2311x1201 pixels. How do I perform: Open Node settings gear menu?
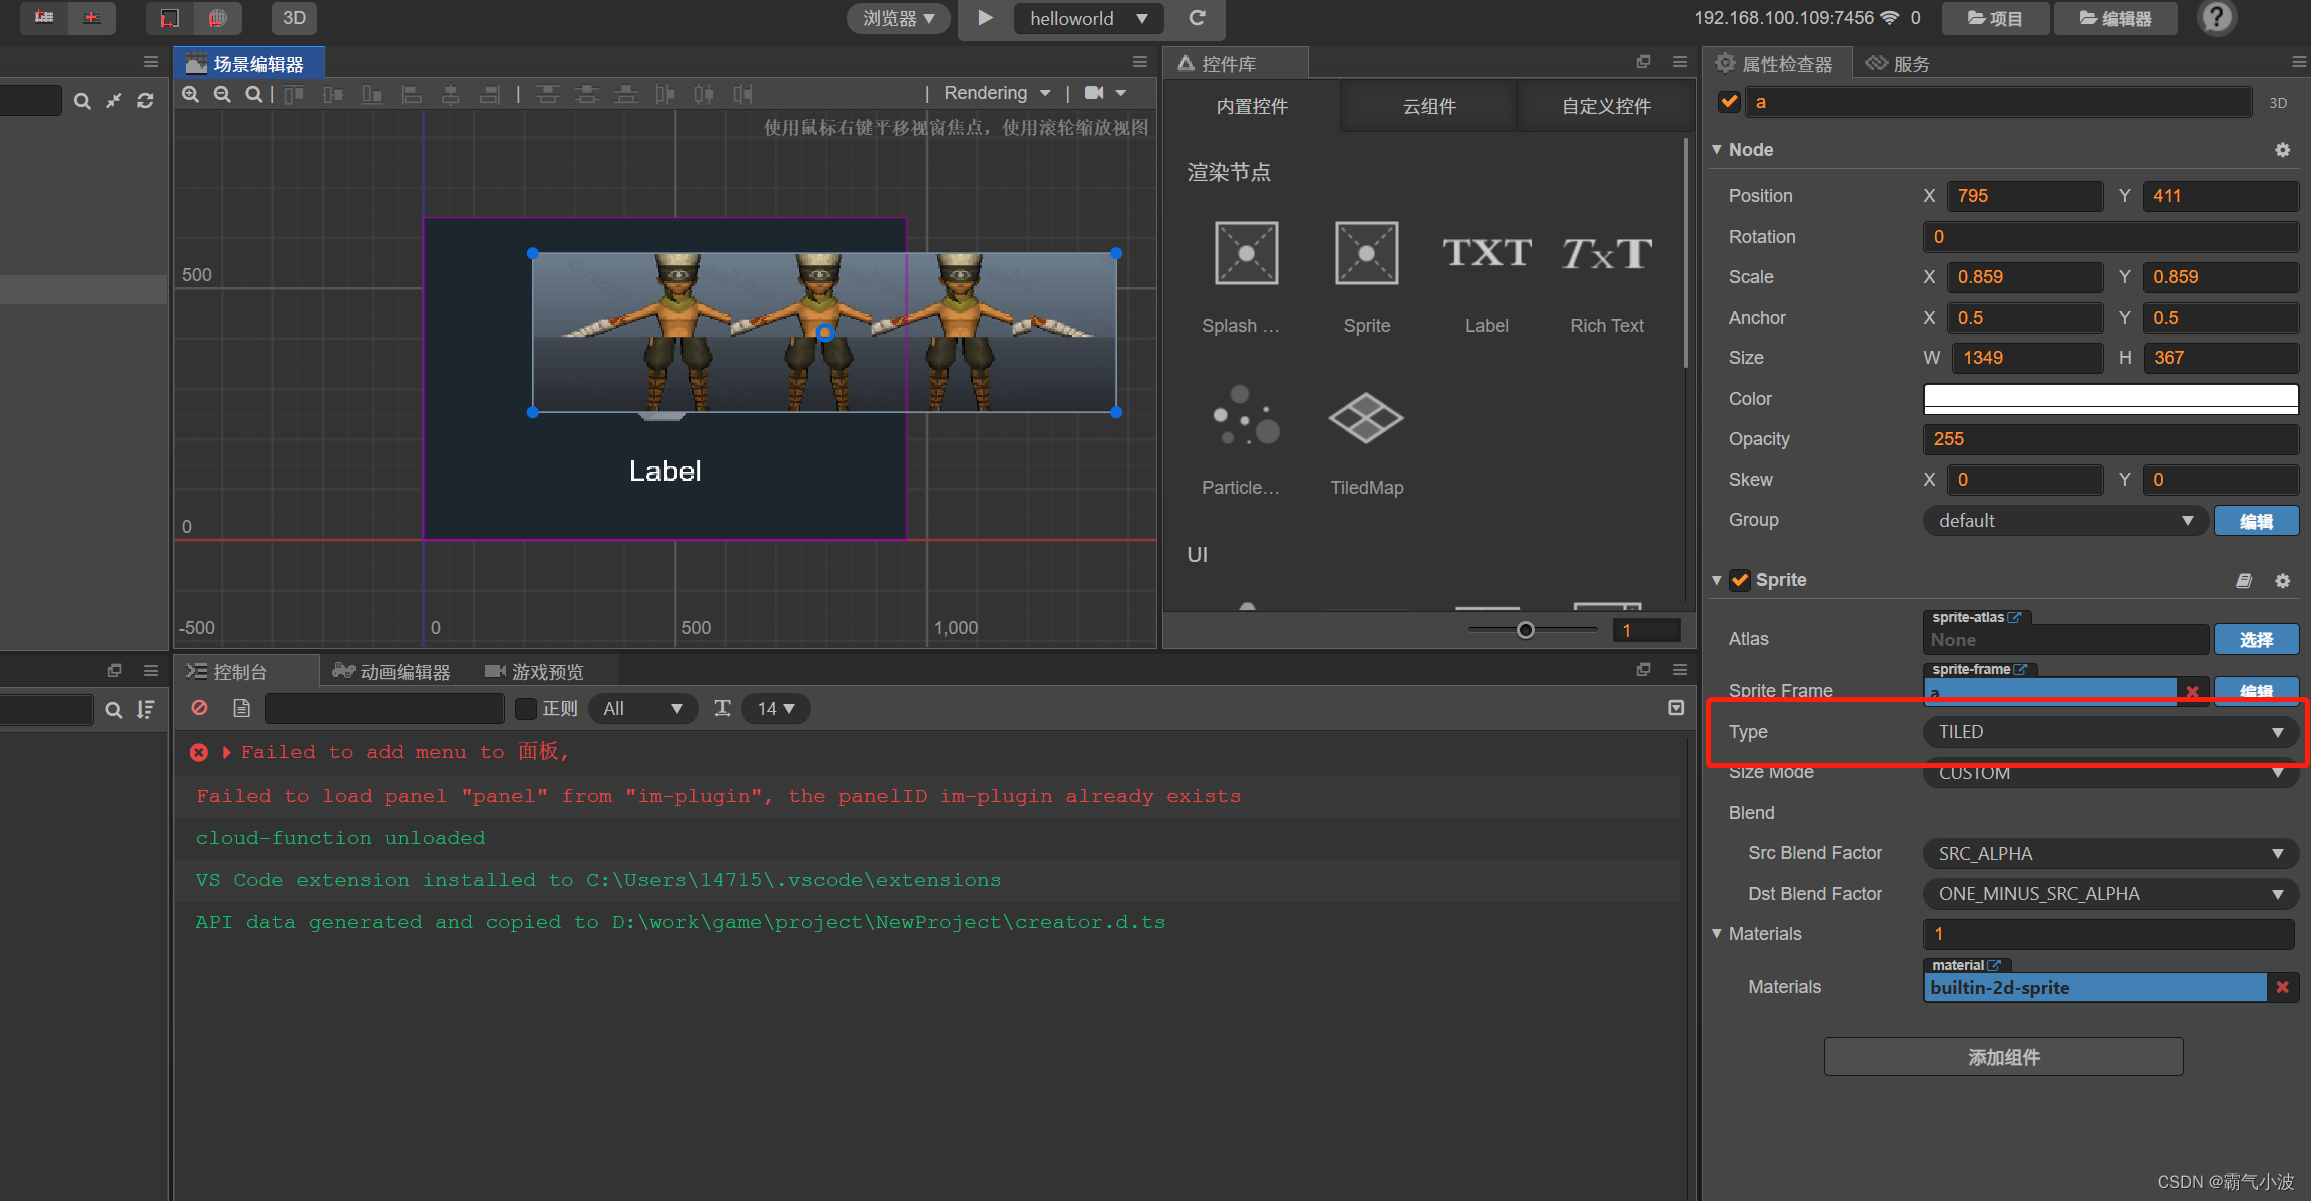[2282, 150]
